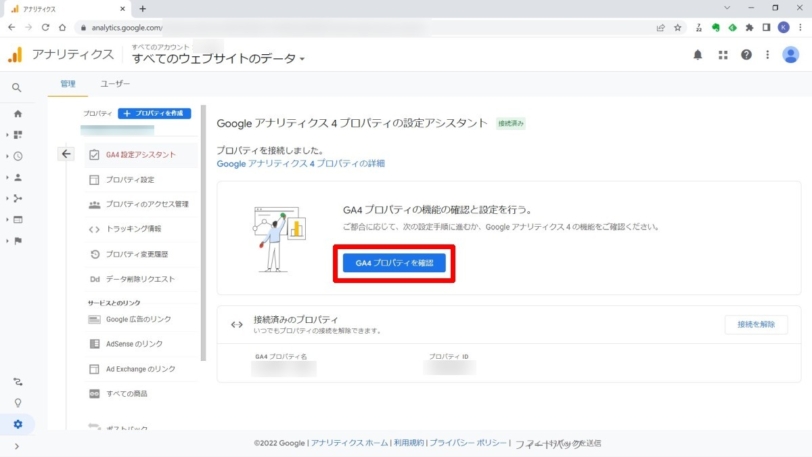Viewport: 812px width, 457px height.
Task: Open the 利用規約 footer link
Action: [409, 443]
